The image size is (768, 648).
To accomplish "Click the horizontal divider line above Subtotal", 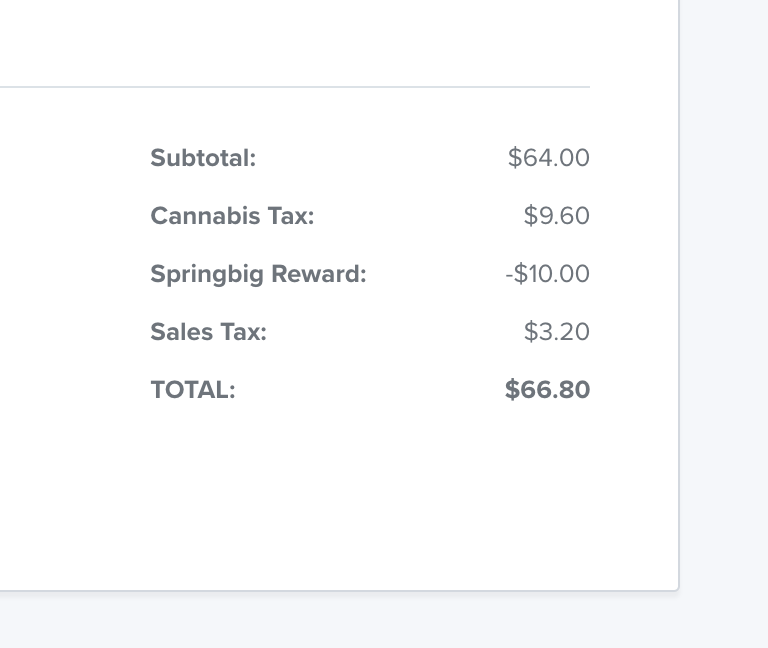I will click(295, 87).
